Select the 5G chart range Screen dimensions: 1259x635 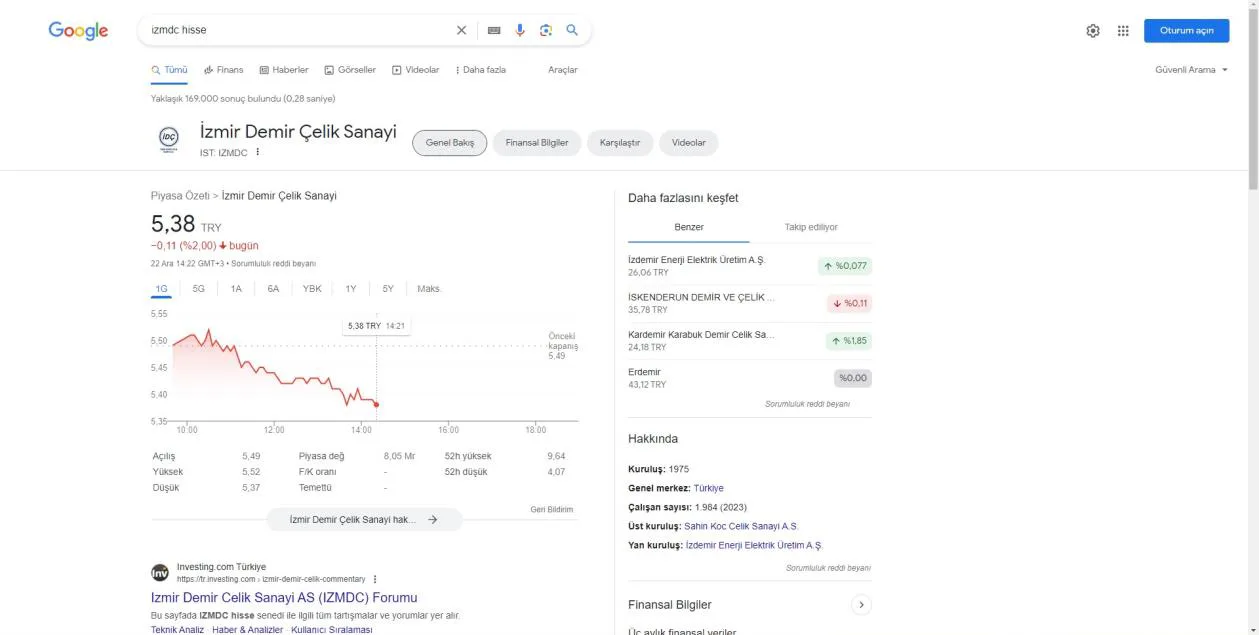199,289
